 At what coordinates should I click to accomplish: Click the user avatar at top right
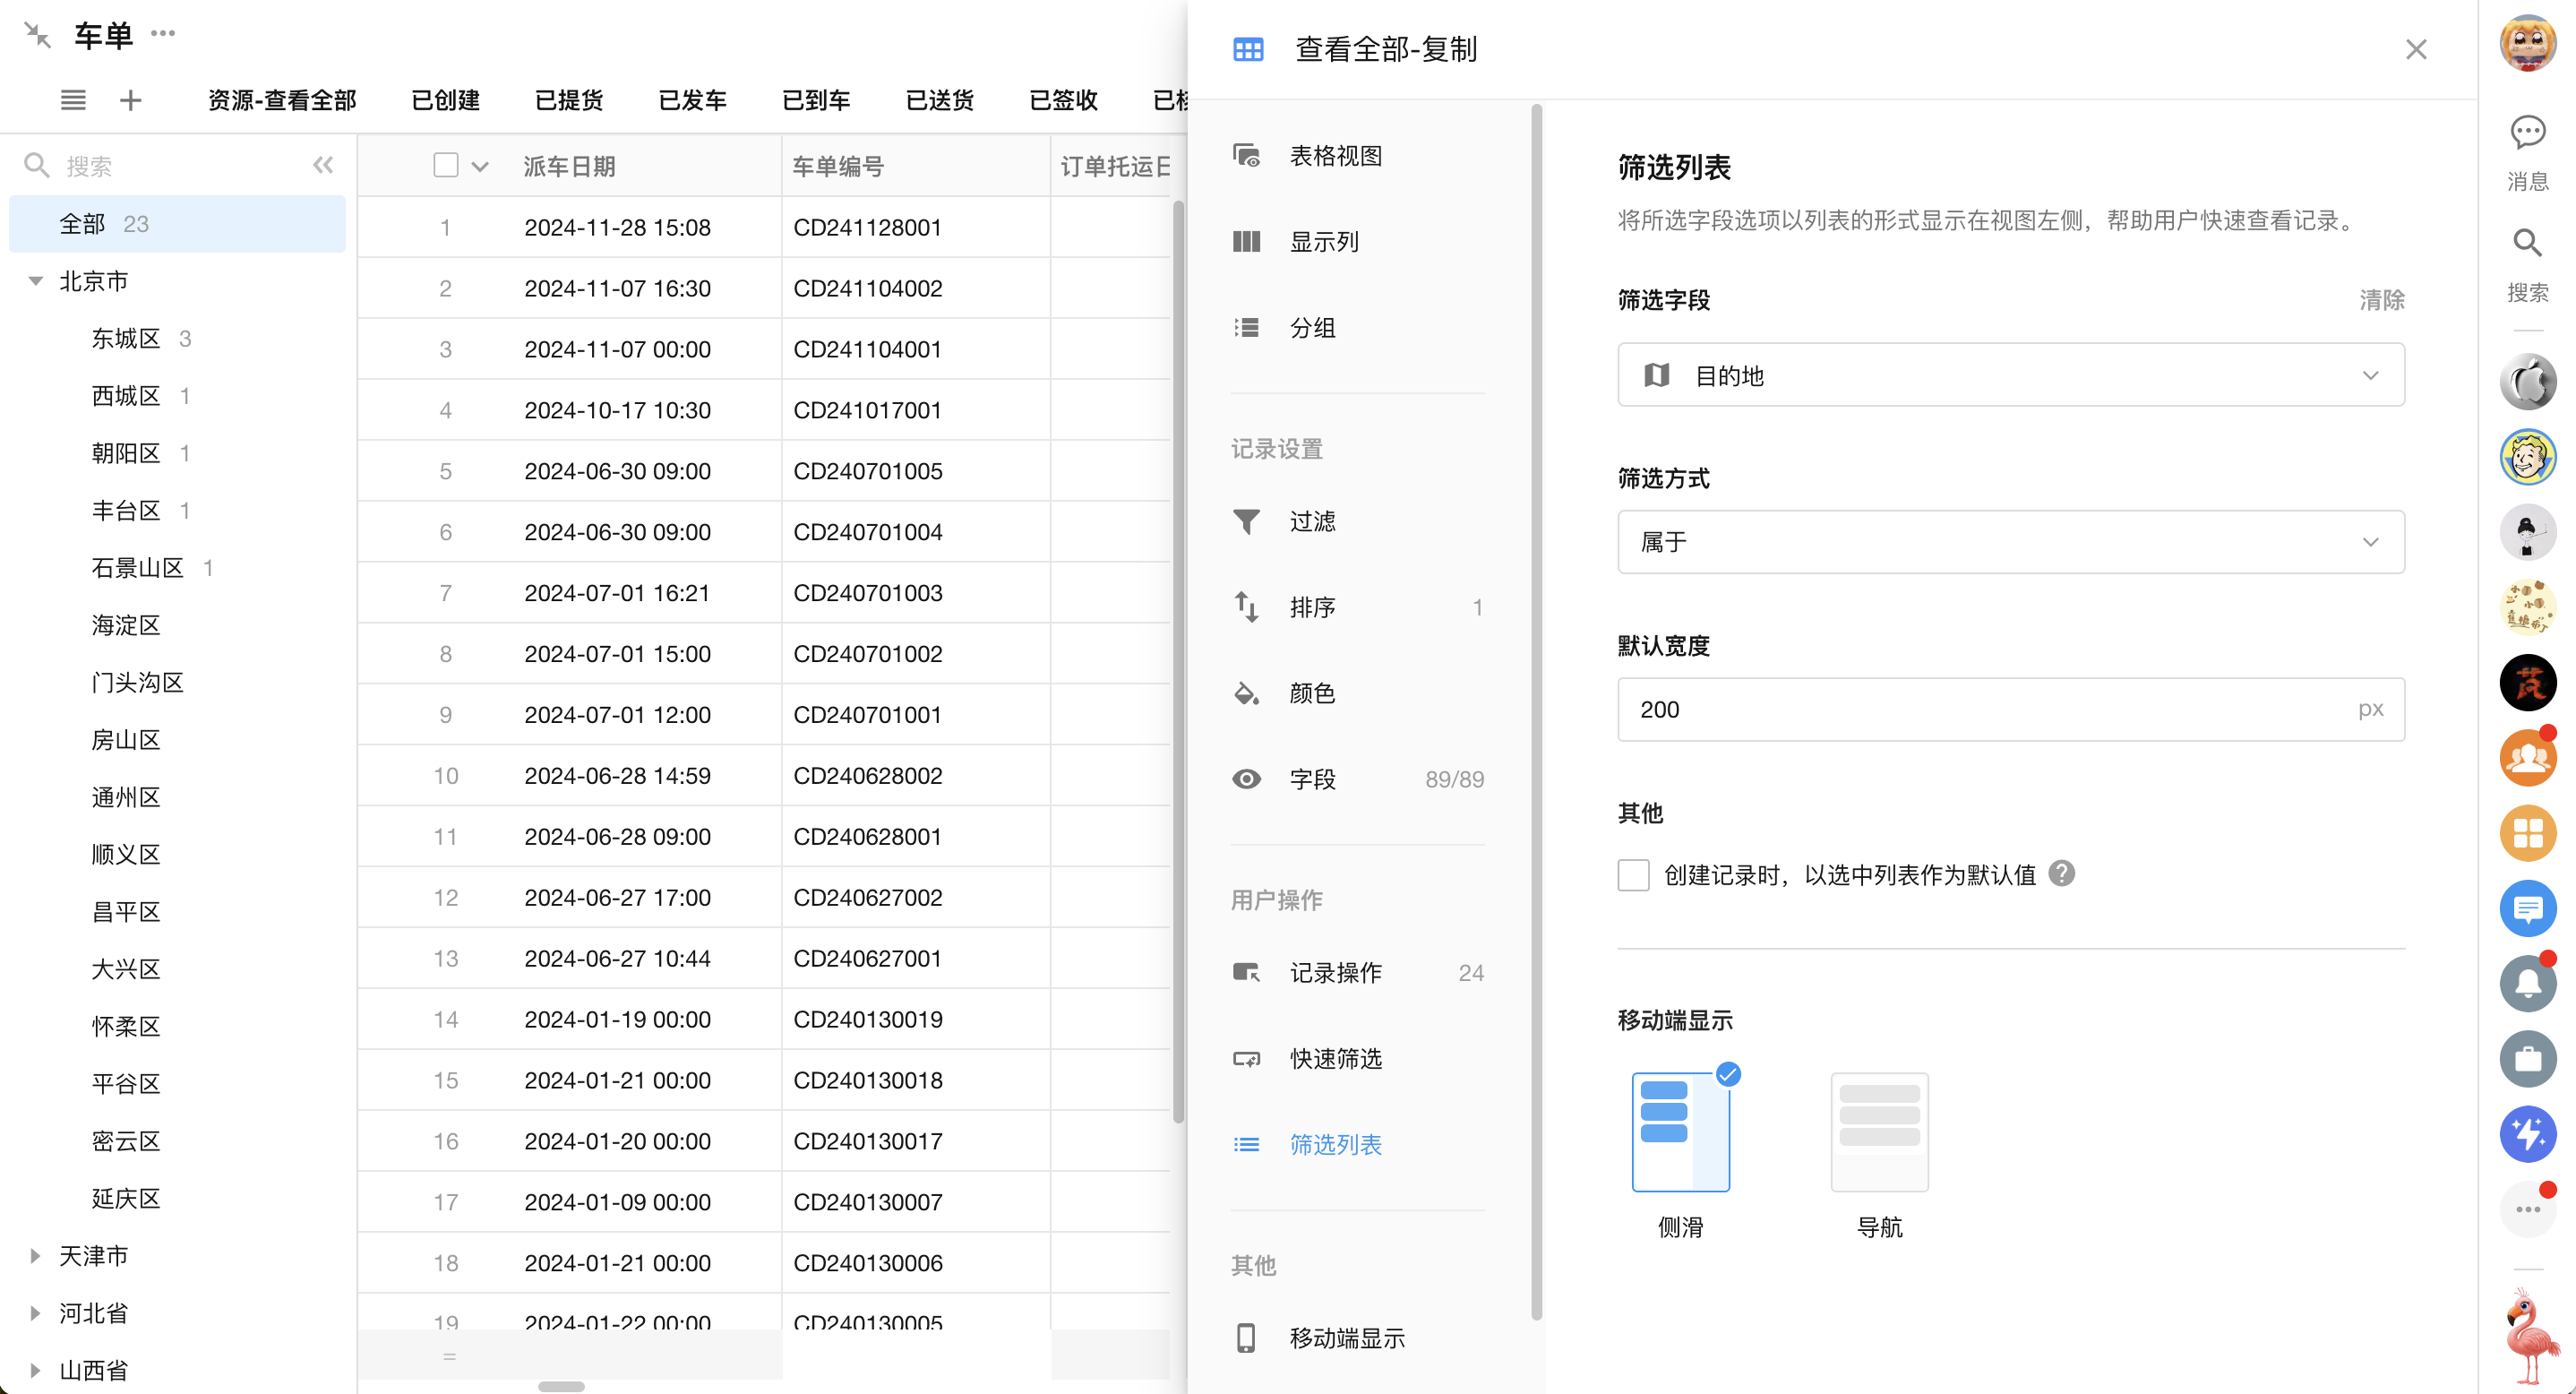click(2528, 43)
